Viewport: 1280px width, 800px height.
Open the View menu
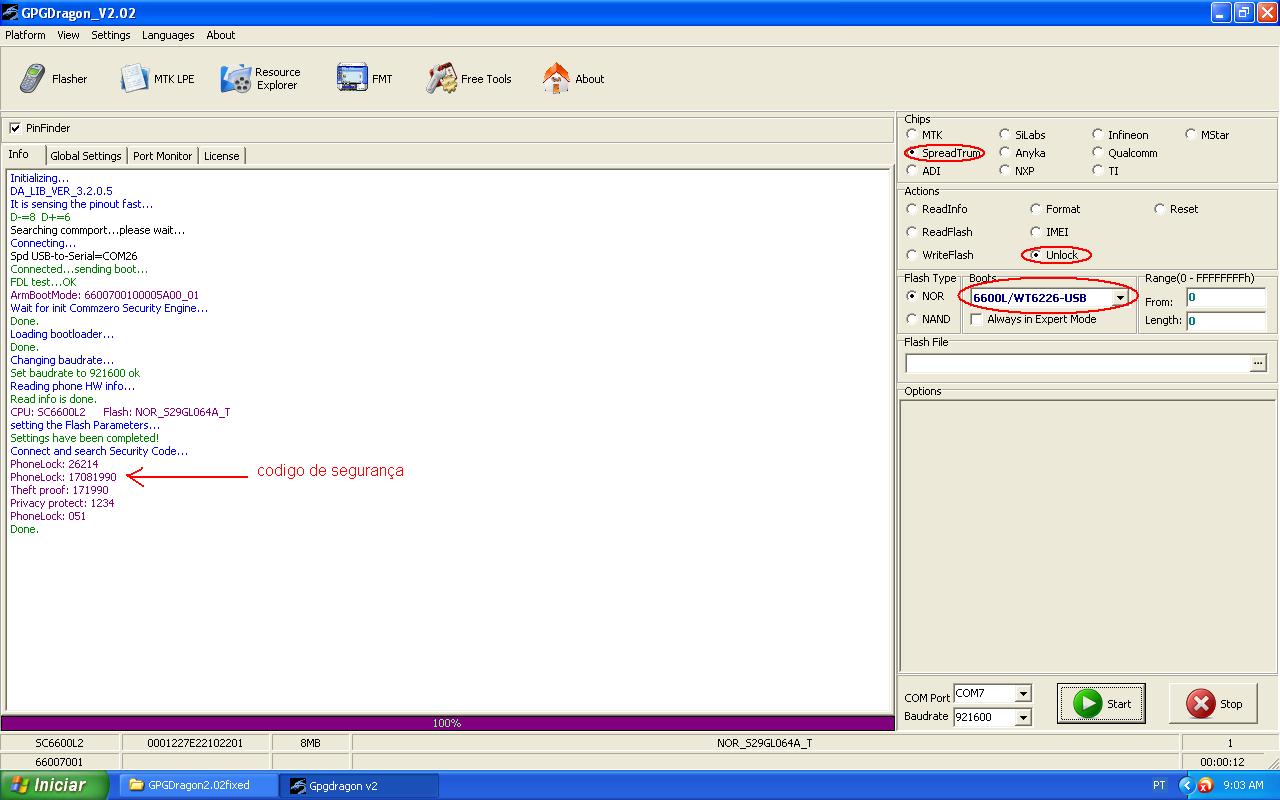68,35
